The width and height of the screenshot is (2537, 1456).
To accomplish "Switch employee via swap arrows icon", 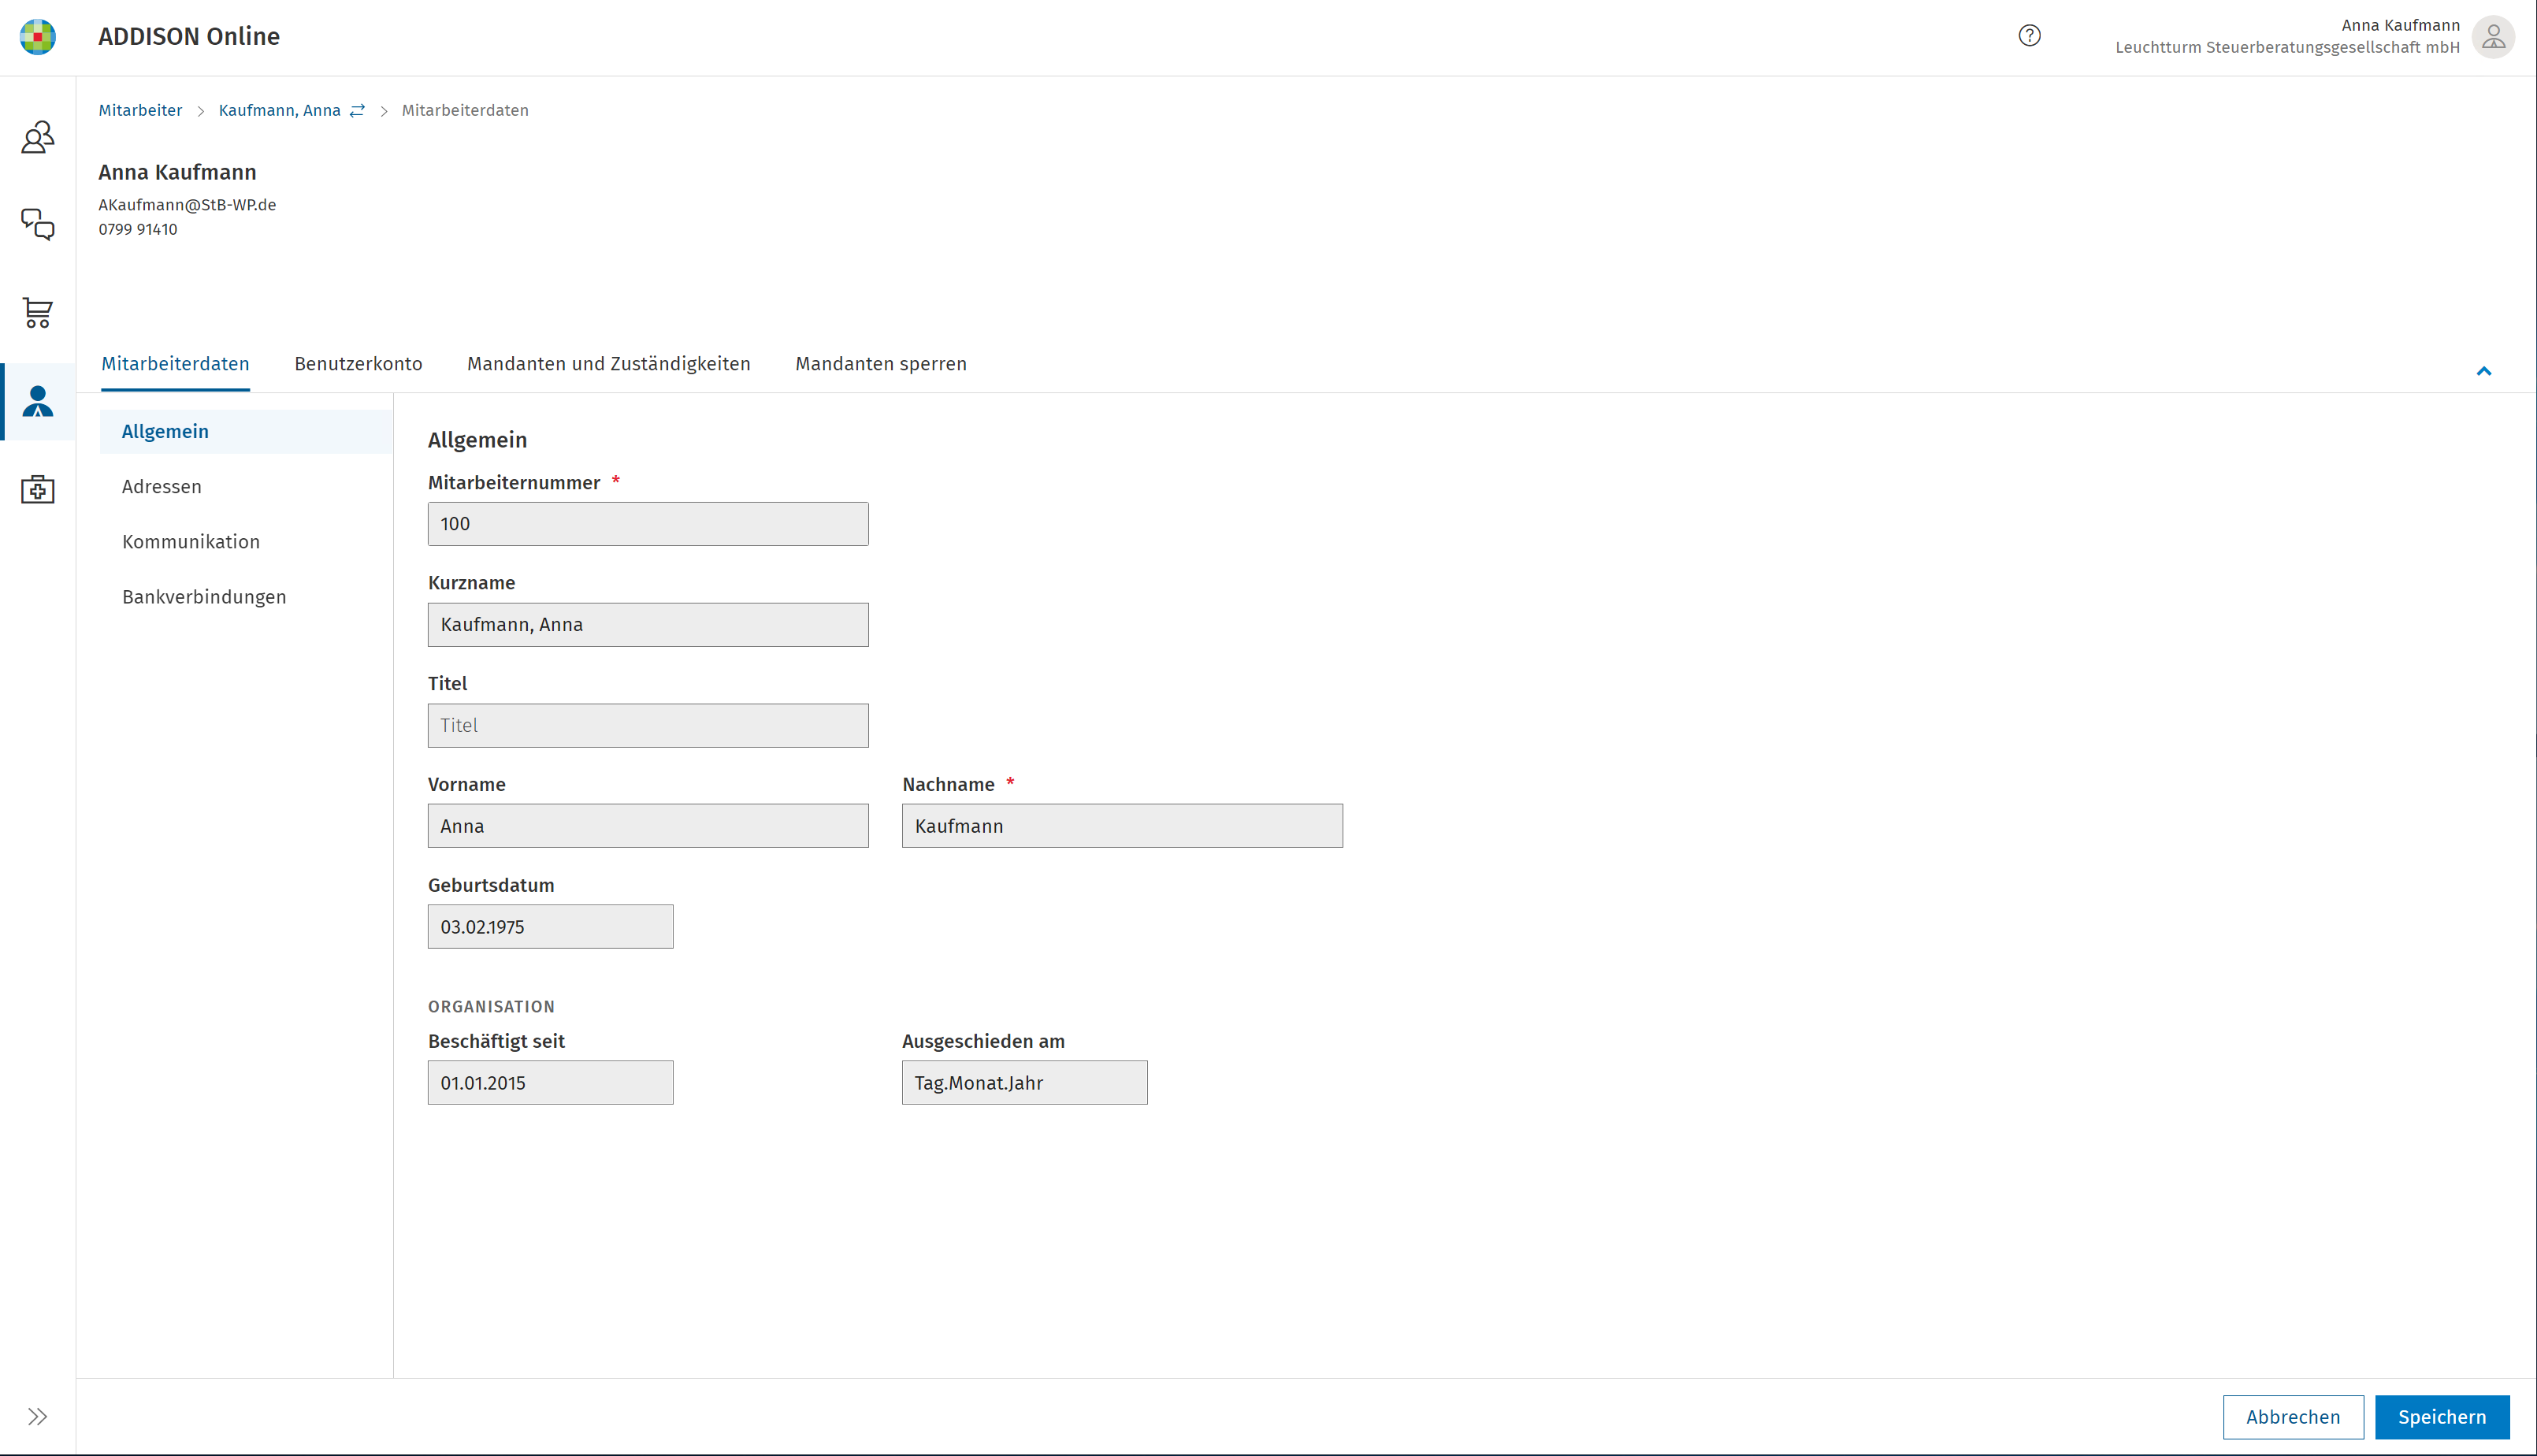I will pos(358,110).
